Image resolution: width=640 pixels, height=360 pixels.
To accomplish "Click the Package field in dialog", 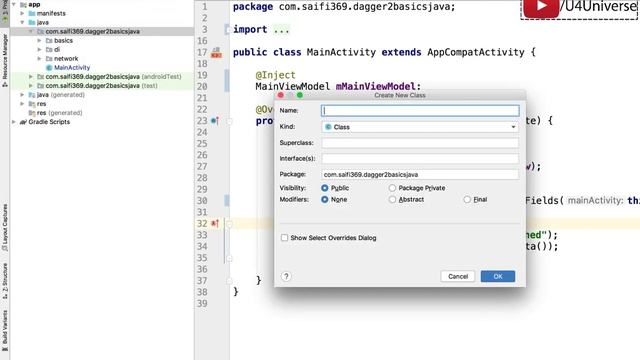I will point(420,174).
